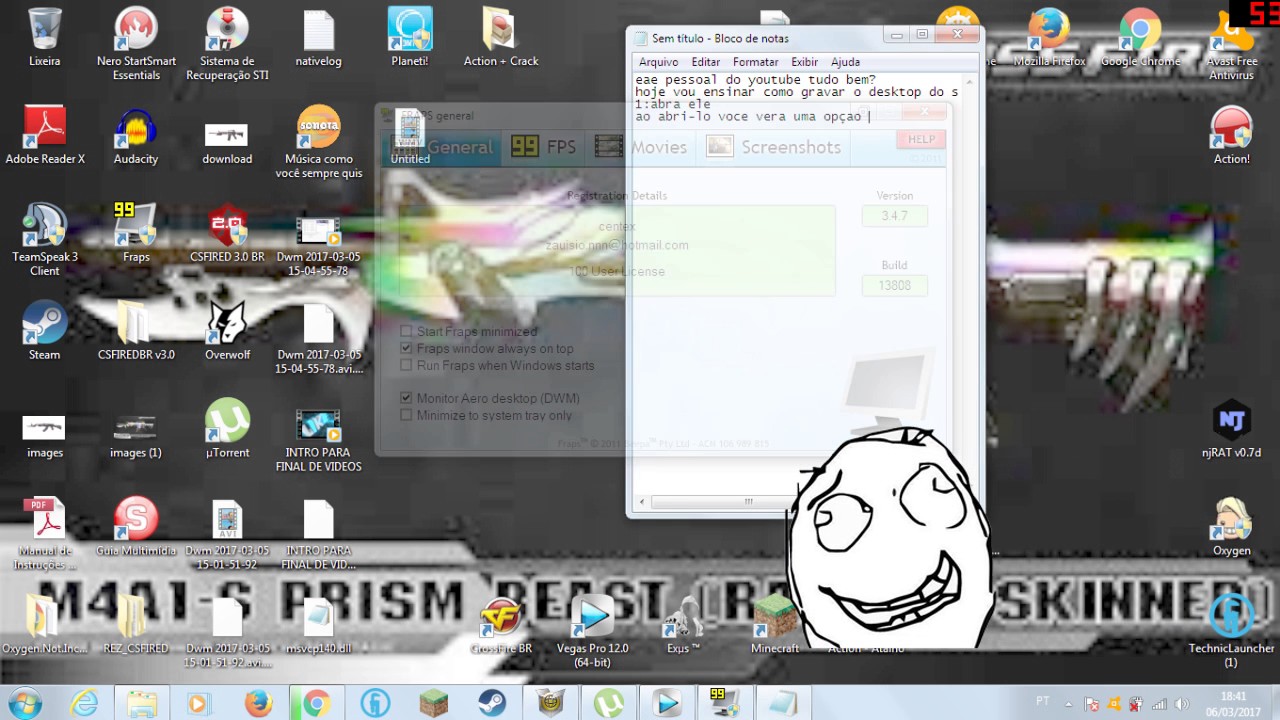The width and height of the screenshot is (1280, 720).
Task: Open Música como você sempre quis shortcut
Action: pos(318,142)
